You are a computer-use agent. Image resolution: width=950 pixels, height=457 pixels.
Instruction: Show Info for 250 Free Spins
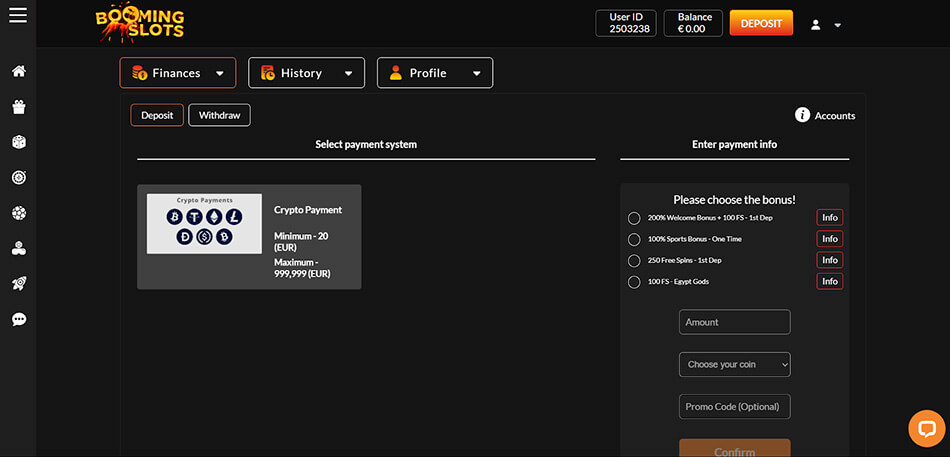point(829,260)
